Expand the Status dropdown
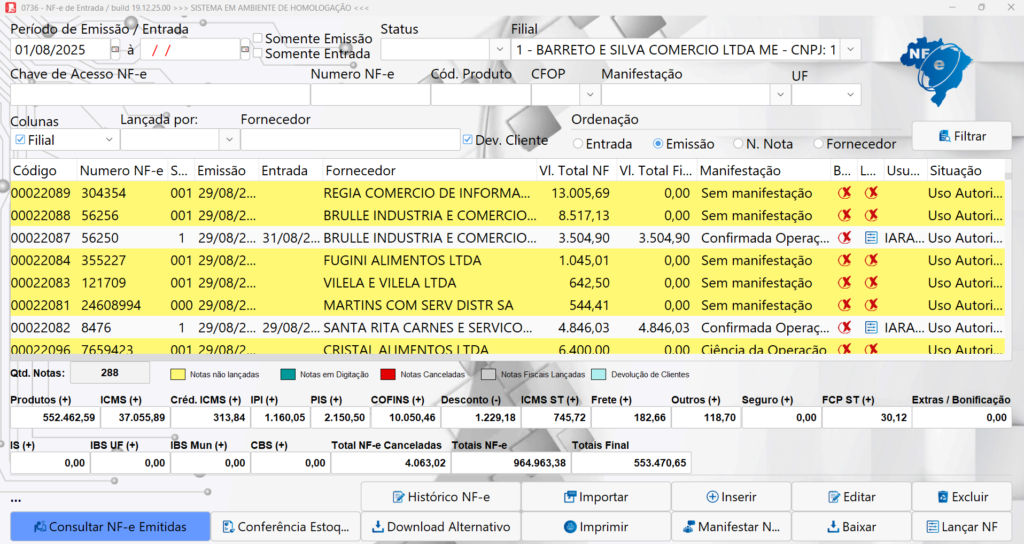1024x544 pixels. [x=499, y=49]
